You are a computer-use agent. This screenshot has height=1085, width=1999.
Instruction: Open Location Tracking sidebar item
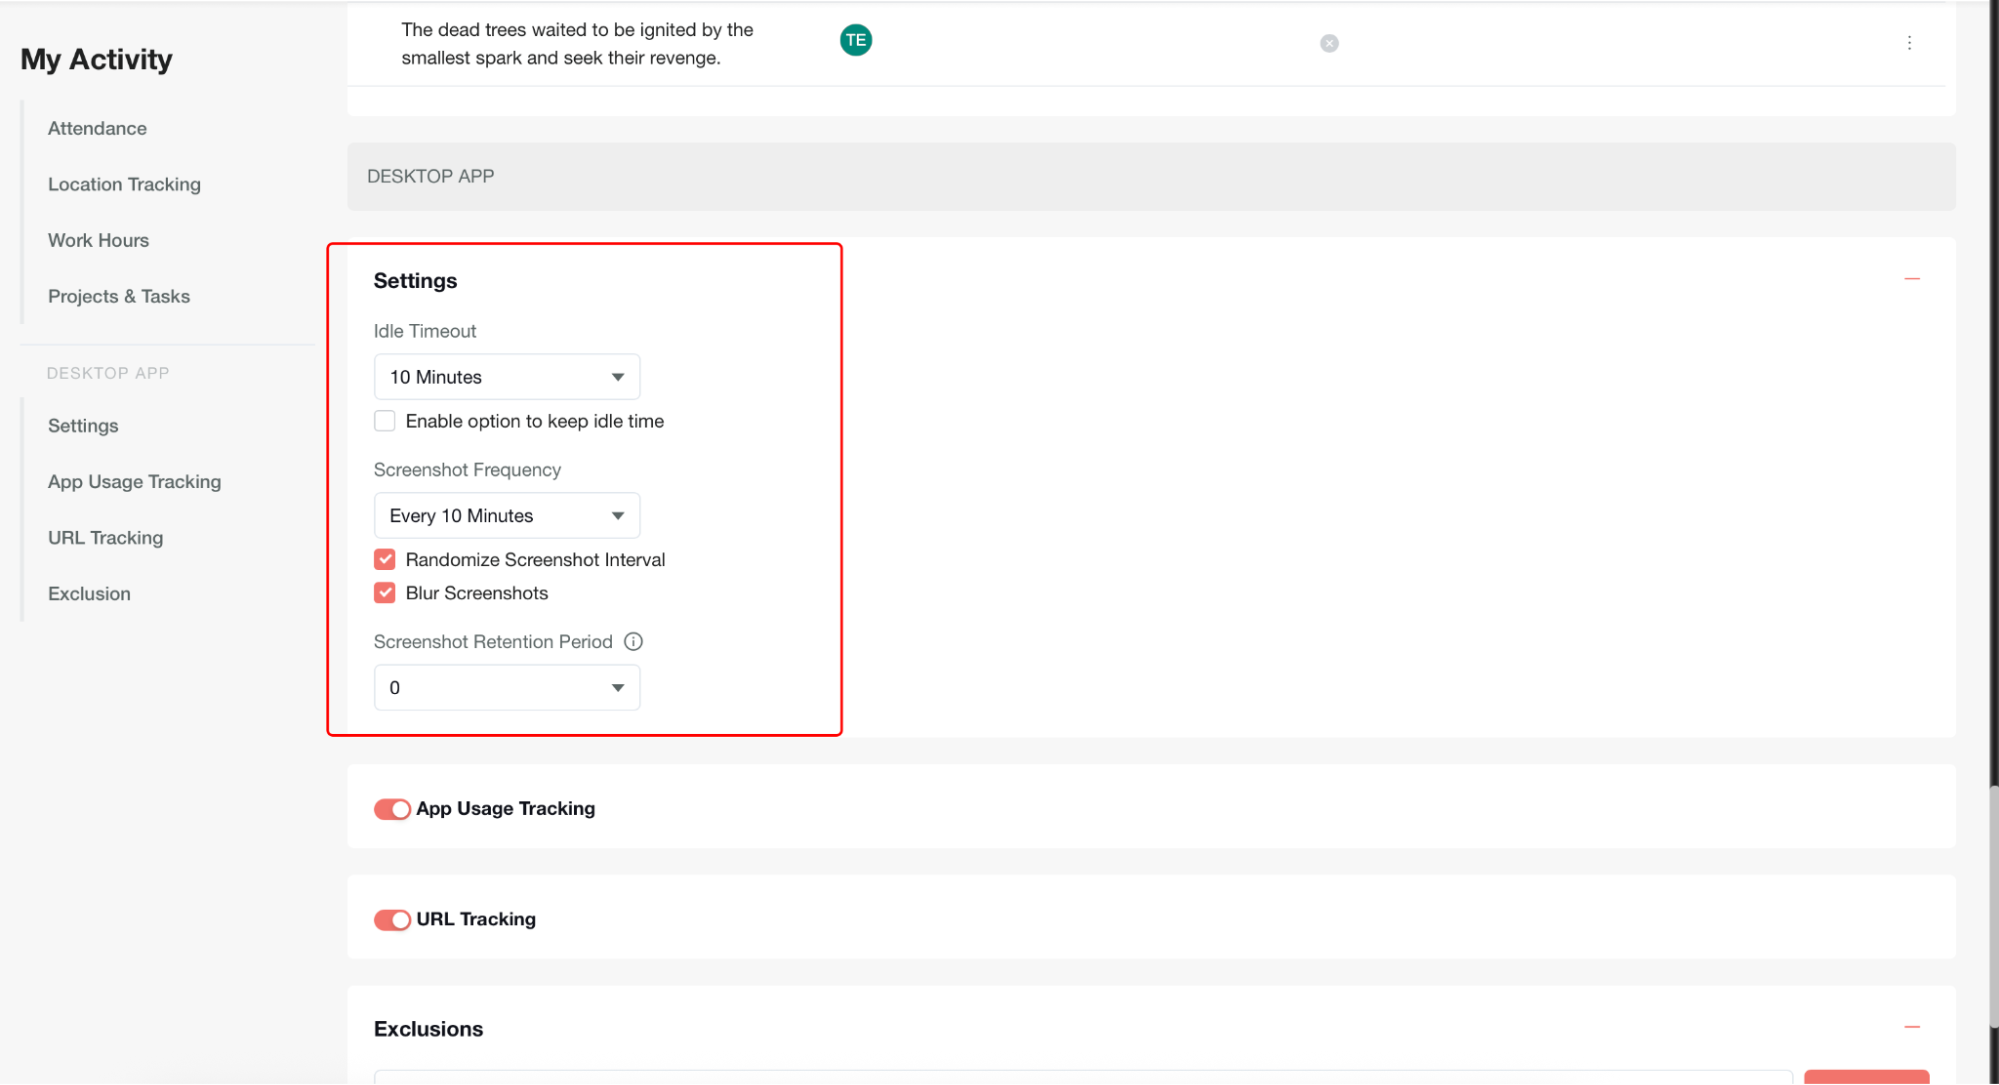124,184
